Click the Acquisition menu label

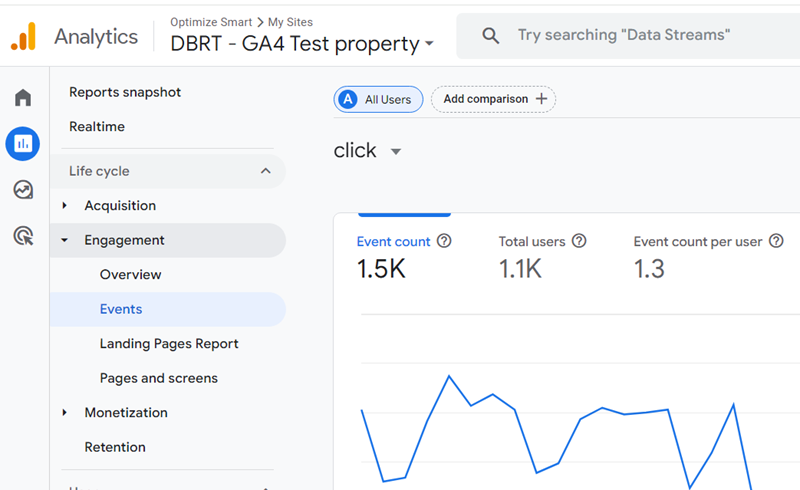pyautogui.click(x=120, y=206)
